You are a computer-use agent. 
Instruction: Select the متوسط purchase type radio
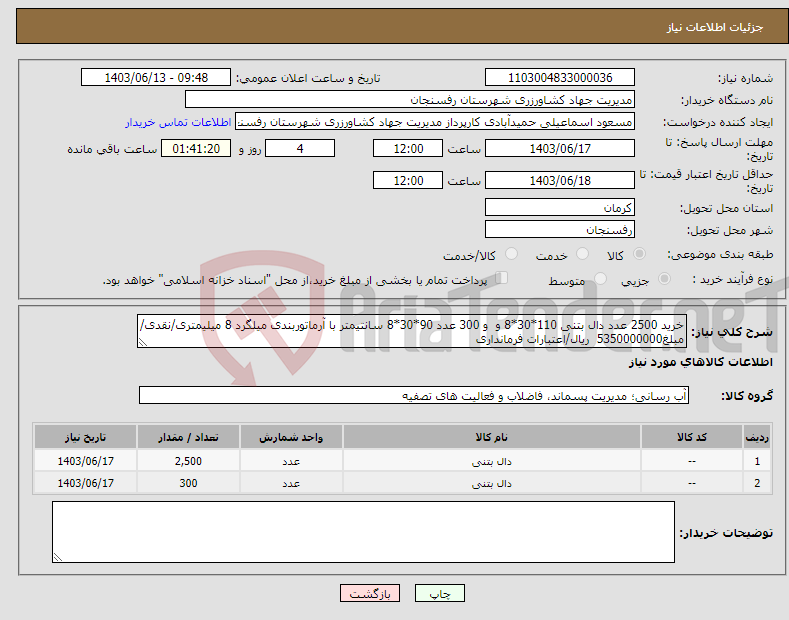pos(600,279)
